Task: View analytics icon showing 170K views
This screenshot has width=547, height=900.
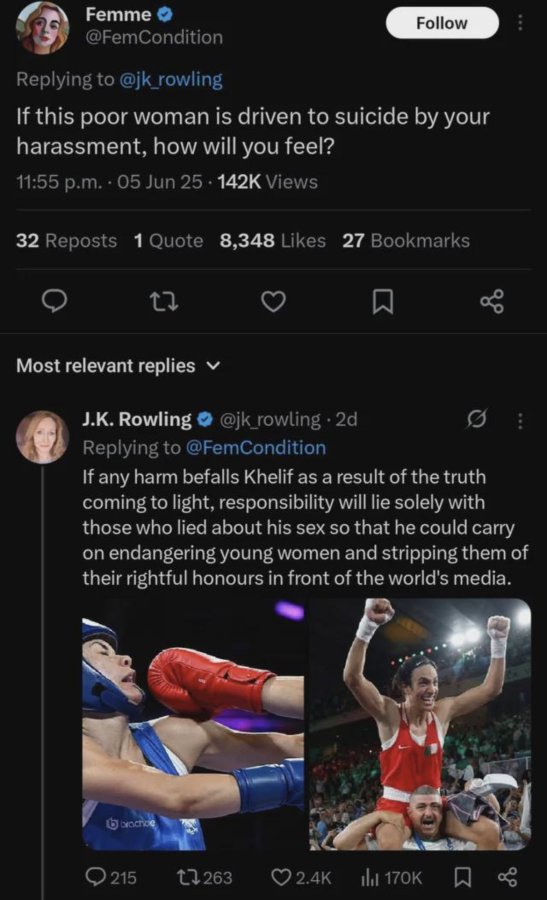Action: coord(391,877)
